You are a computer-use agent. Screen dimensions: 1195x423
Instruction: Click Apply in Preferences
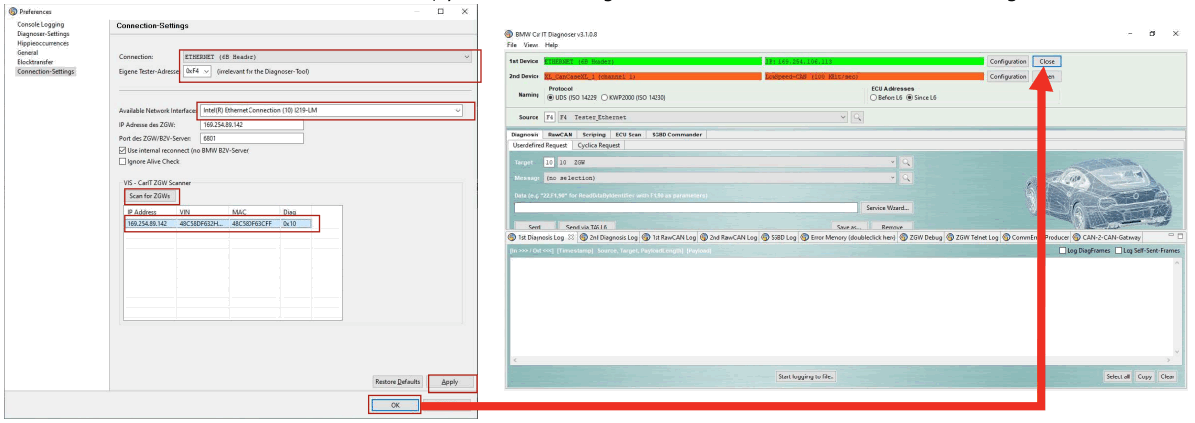(450, 382)
